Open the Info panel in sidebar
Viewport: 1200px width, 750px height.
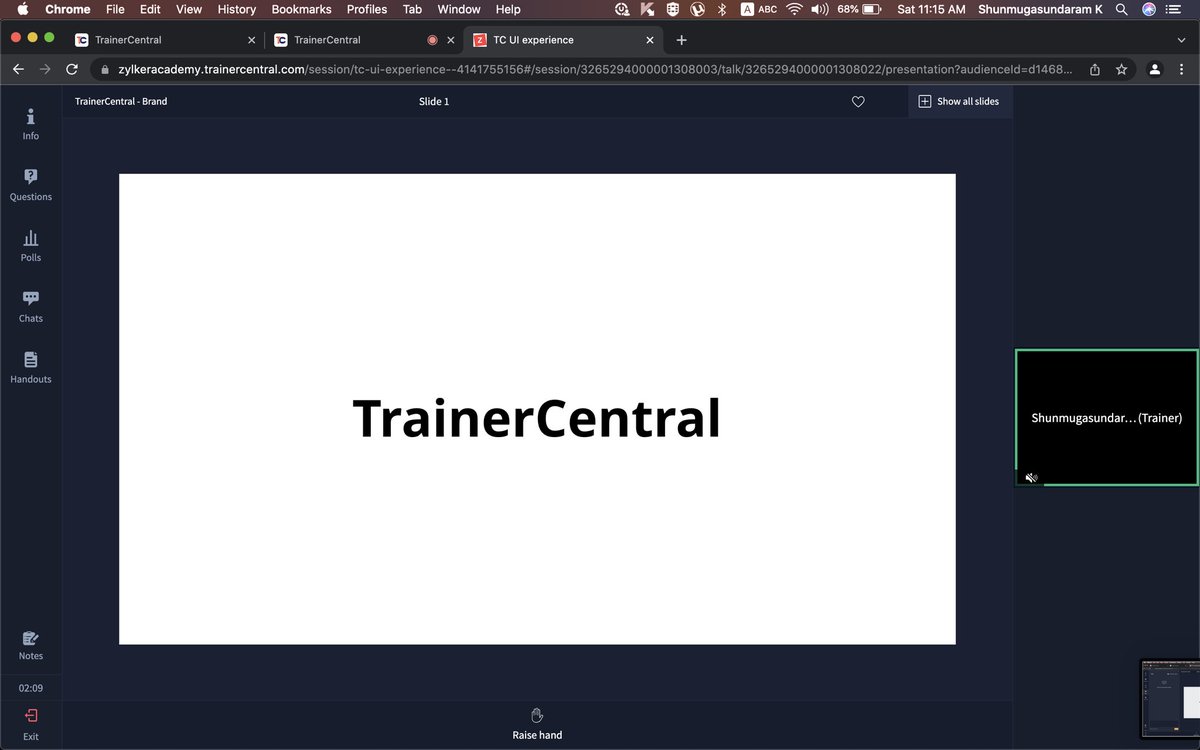coord(31,125)
